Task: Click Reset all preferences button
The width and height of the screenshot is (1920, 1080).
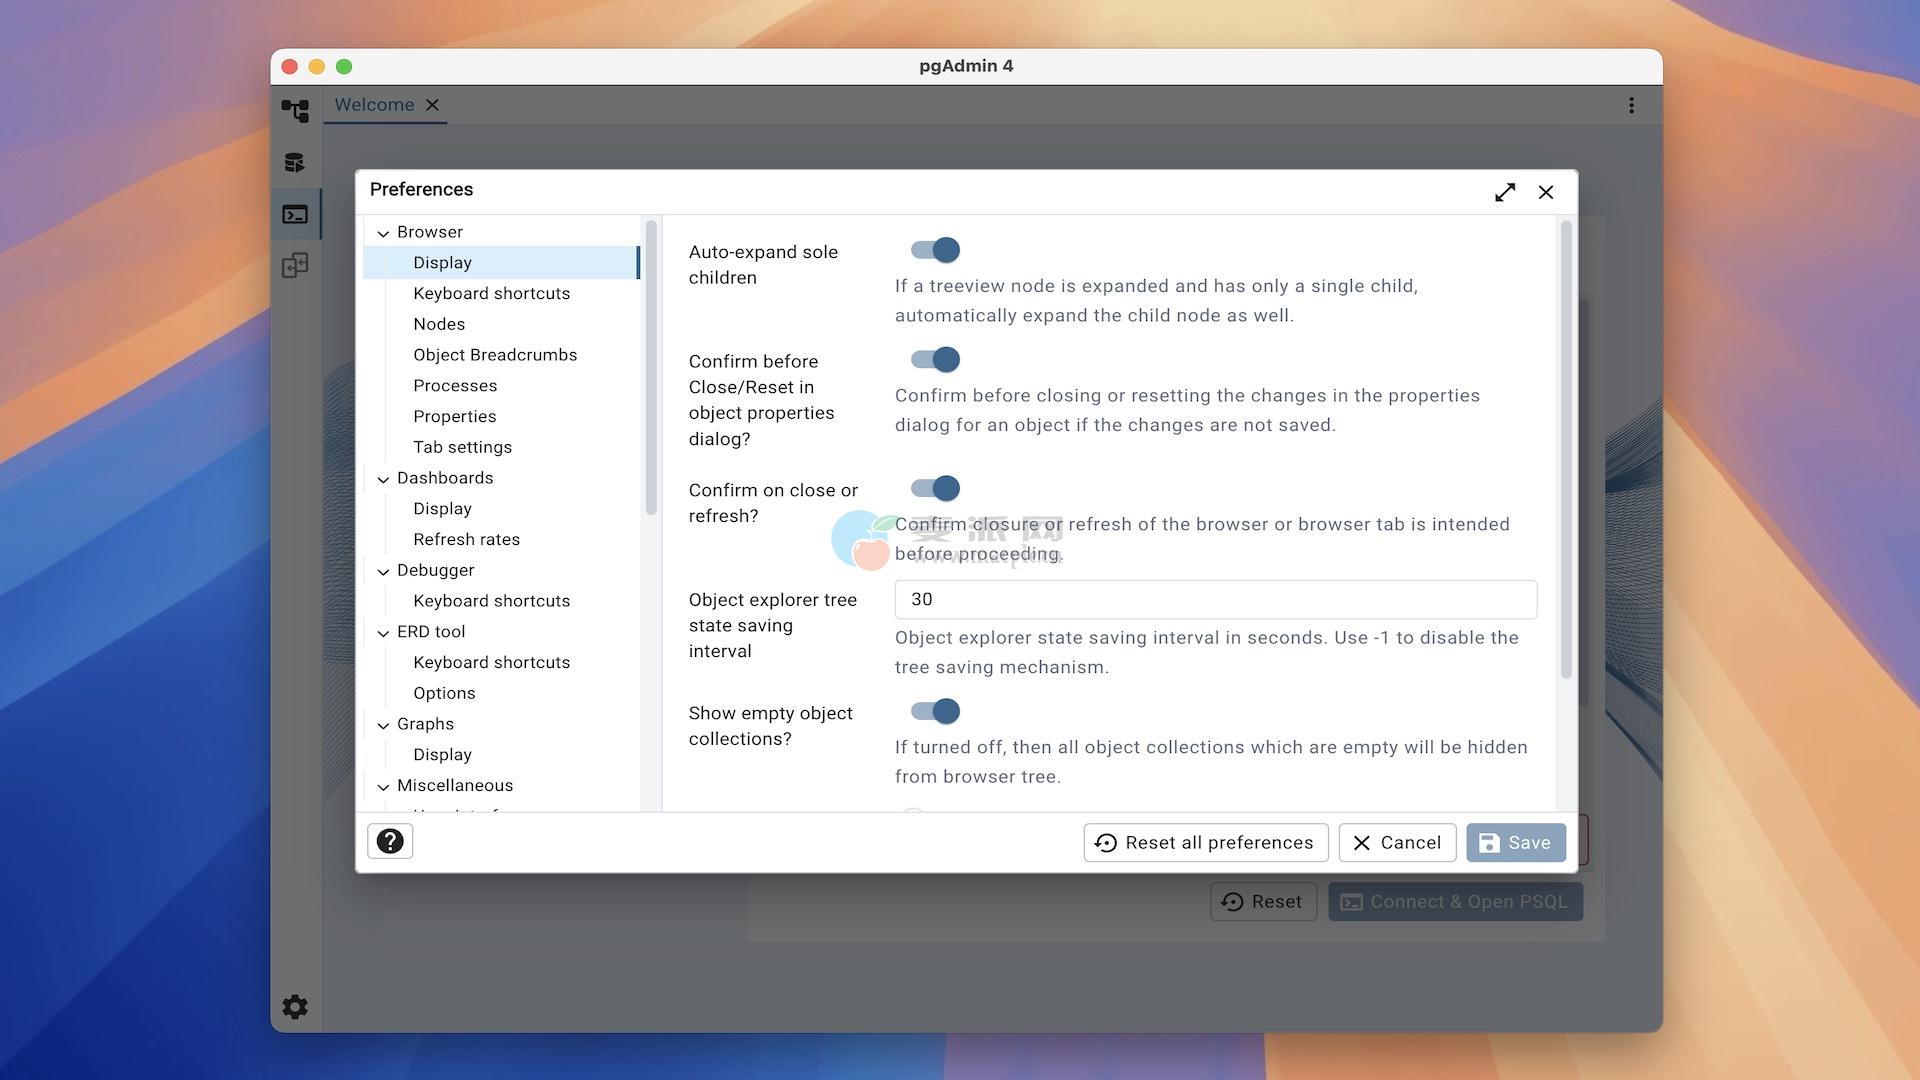Action: point(1206,842)
